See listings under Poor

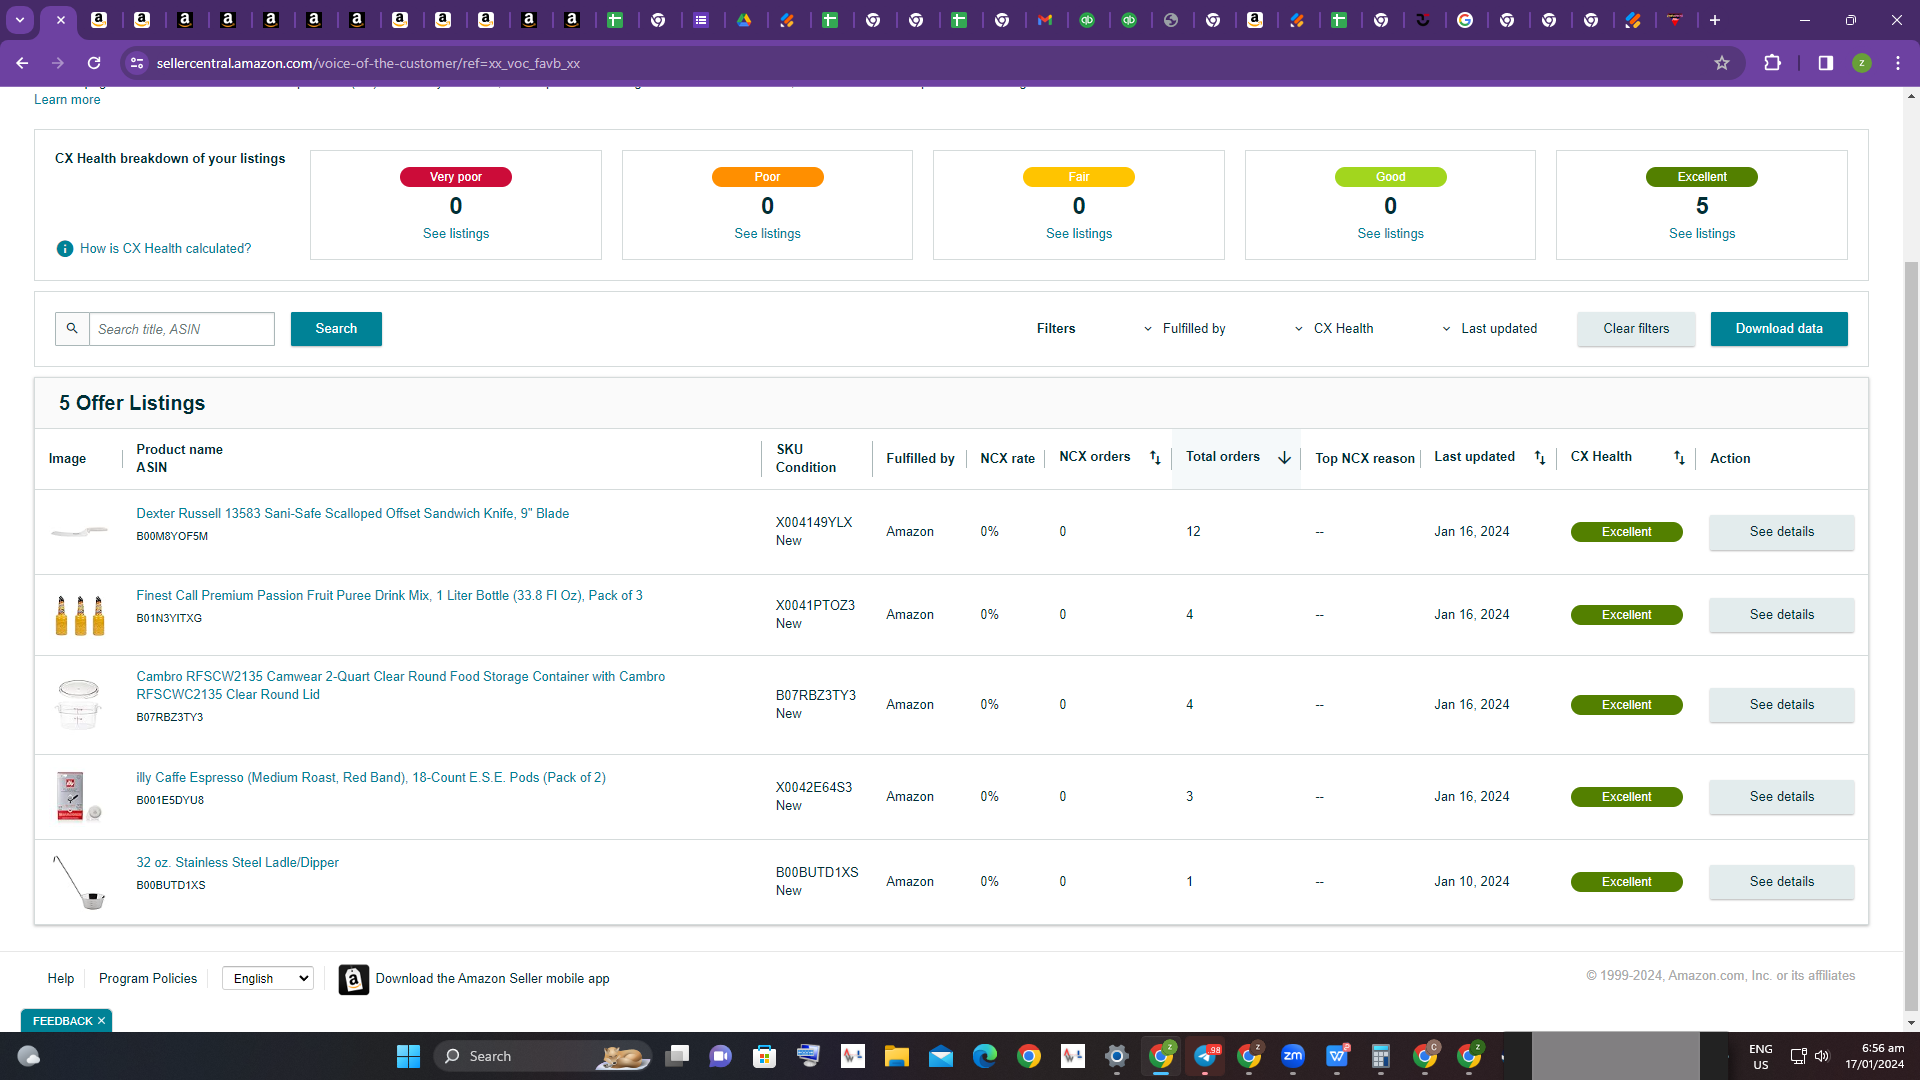pyautogui.click(x=767, y=234)
